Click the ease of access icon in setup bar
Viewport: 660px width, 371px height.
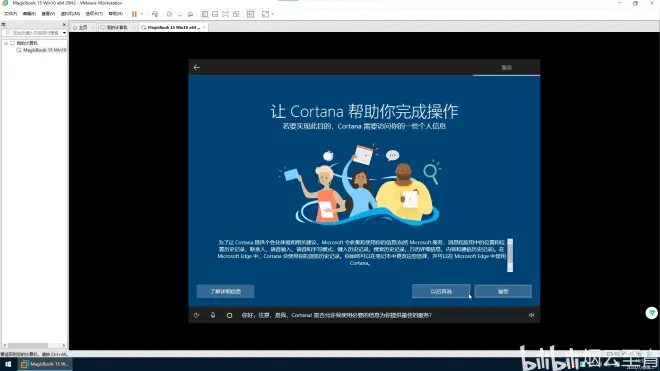(197, 315)
